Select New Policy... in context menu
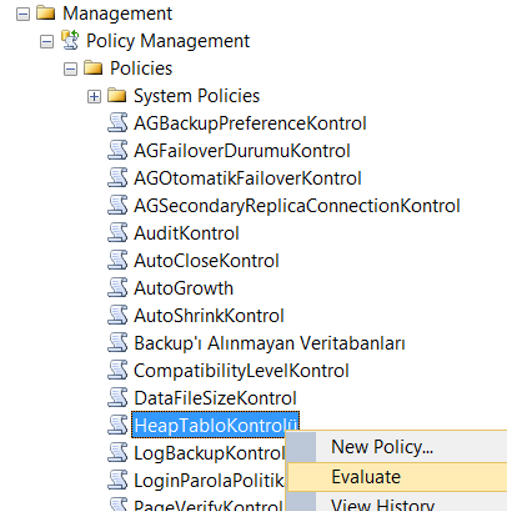 pyautogui.click(x=382, y=447)
